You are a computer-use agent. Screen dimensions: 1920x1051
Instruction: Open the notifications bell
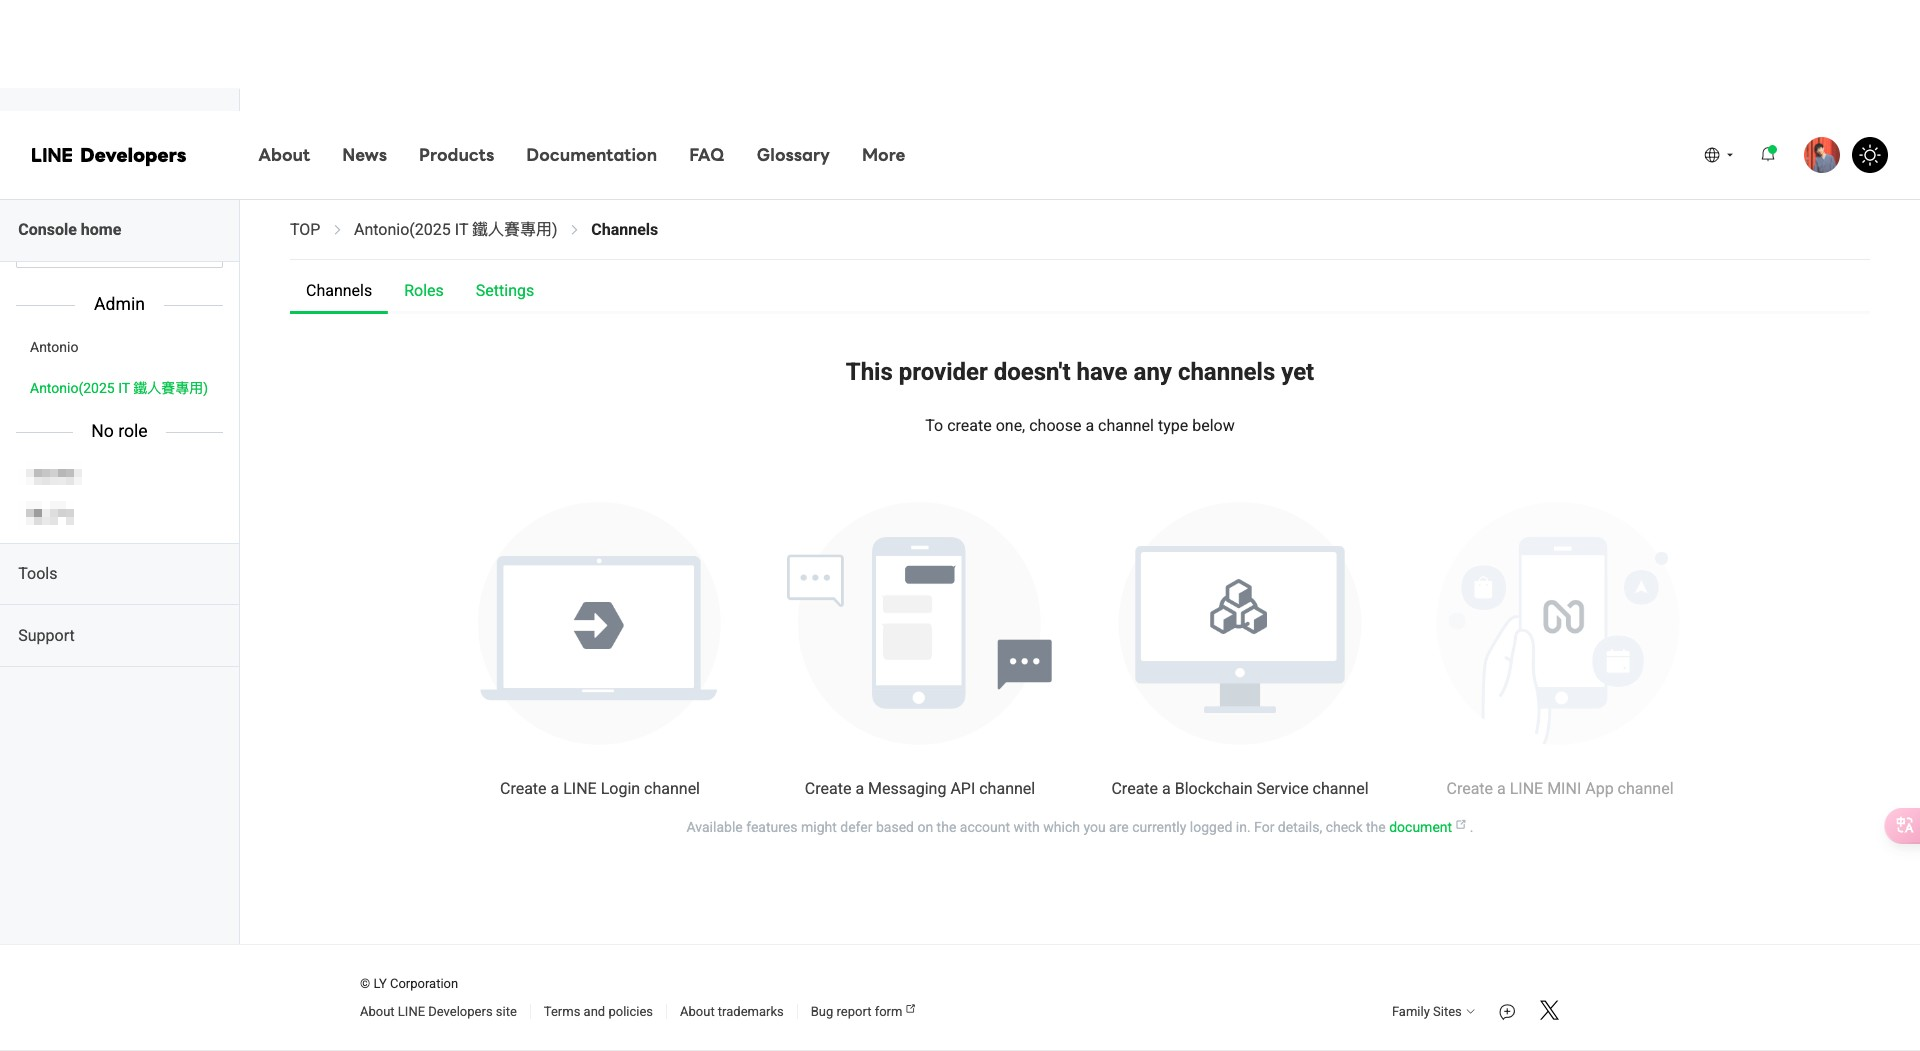1768,154
